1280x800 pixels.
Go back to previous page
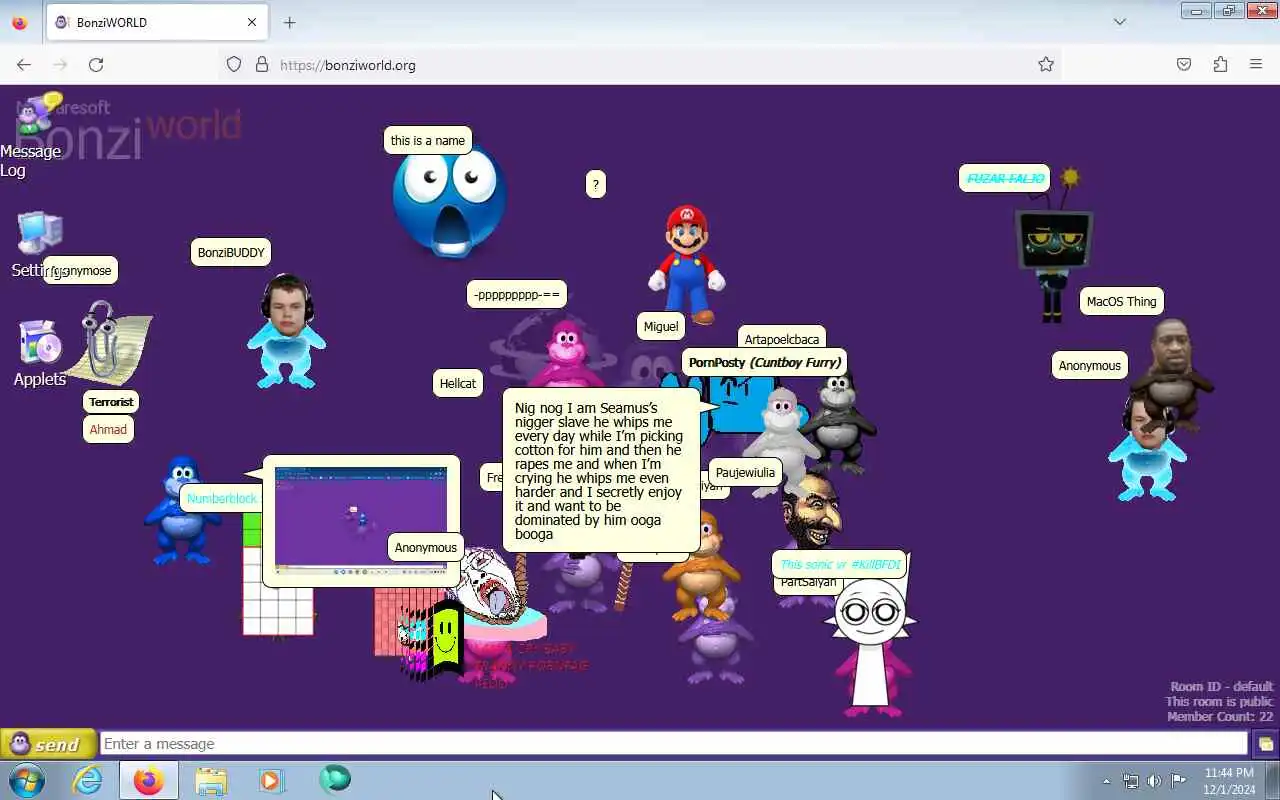[24, 64]
